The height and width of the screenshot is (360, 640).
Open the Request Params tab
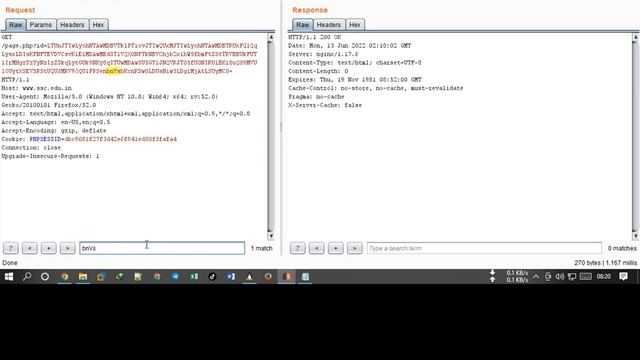(41, 25)
